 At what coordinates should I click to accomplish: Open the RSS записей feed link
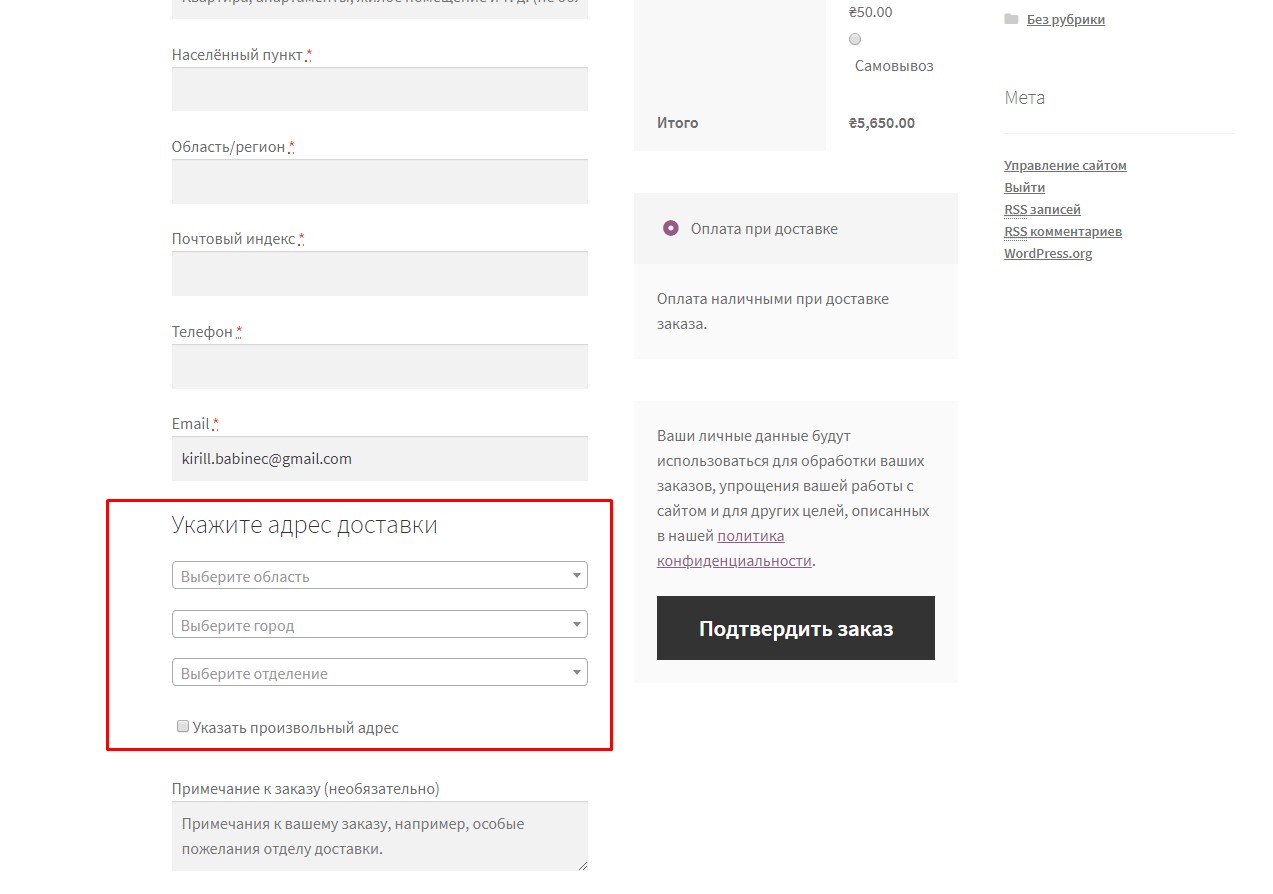(x=1042, y=209)
